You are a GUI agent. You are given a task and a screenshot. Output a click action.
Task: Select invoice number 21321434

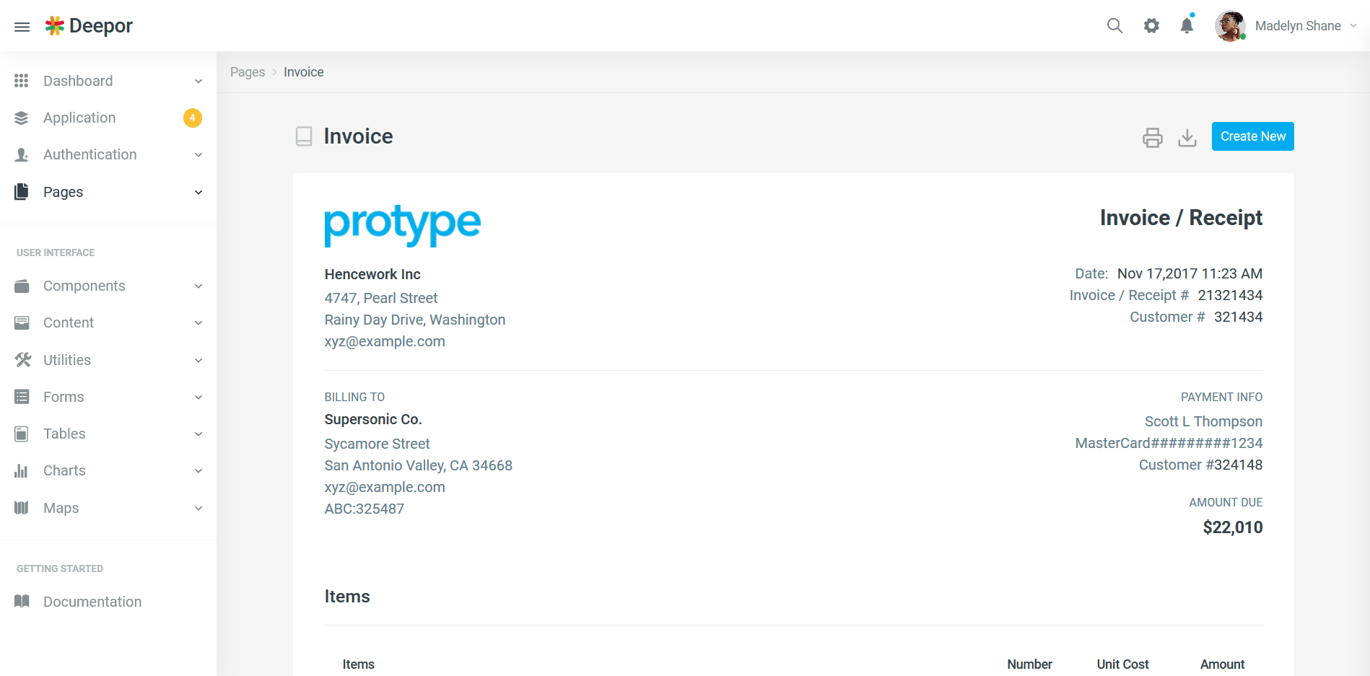tap(1230, 296)
